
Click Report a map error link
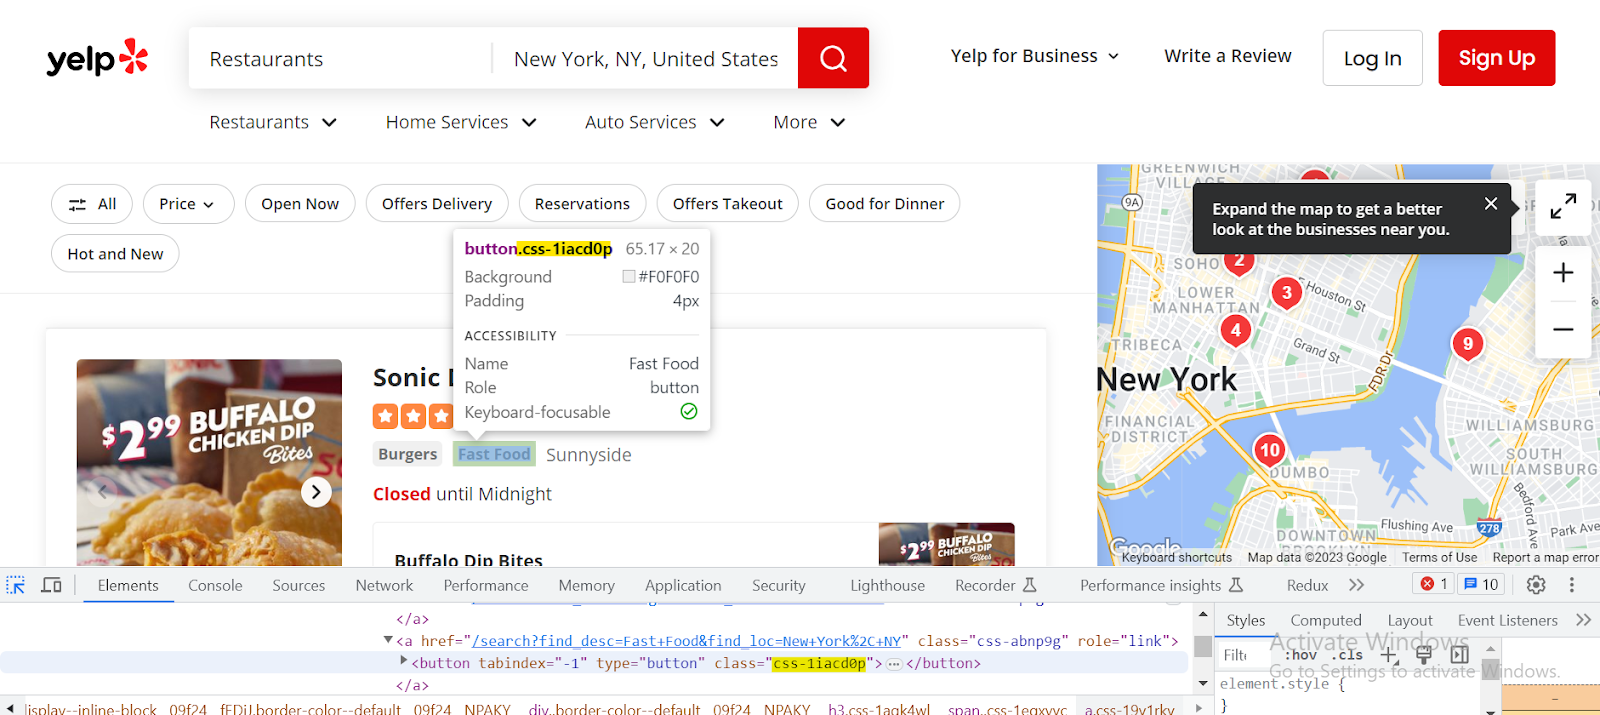(x=1545, y=557)
